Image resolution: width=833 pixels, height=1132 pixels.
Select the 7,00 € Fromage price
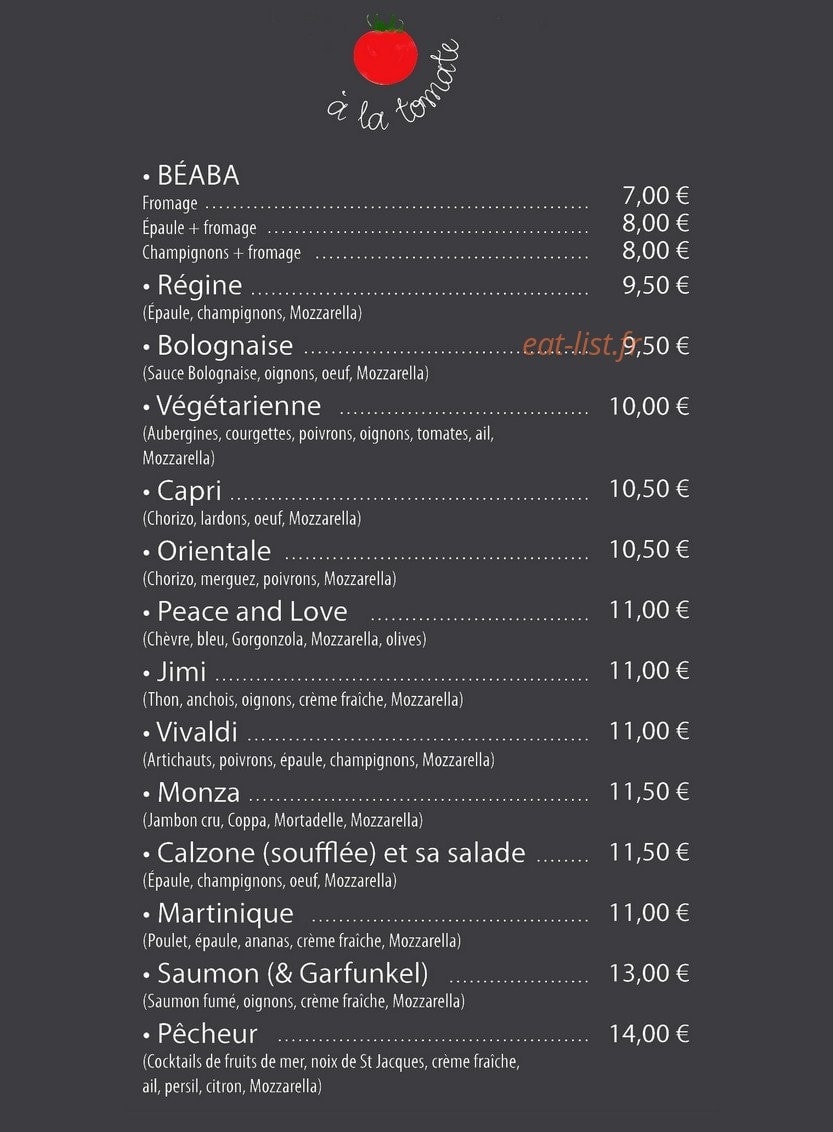pos(655,195)
